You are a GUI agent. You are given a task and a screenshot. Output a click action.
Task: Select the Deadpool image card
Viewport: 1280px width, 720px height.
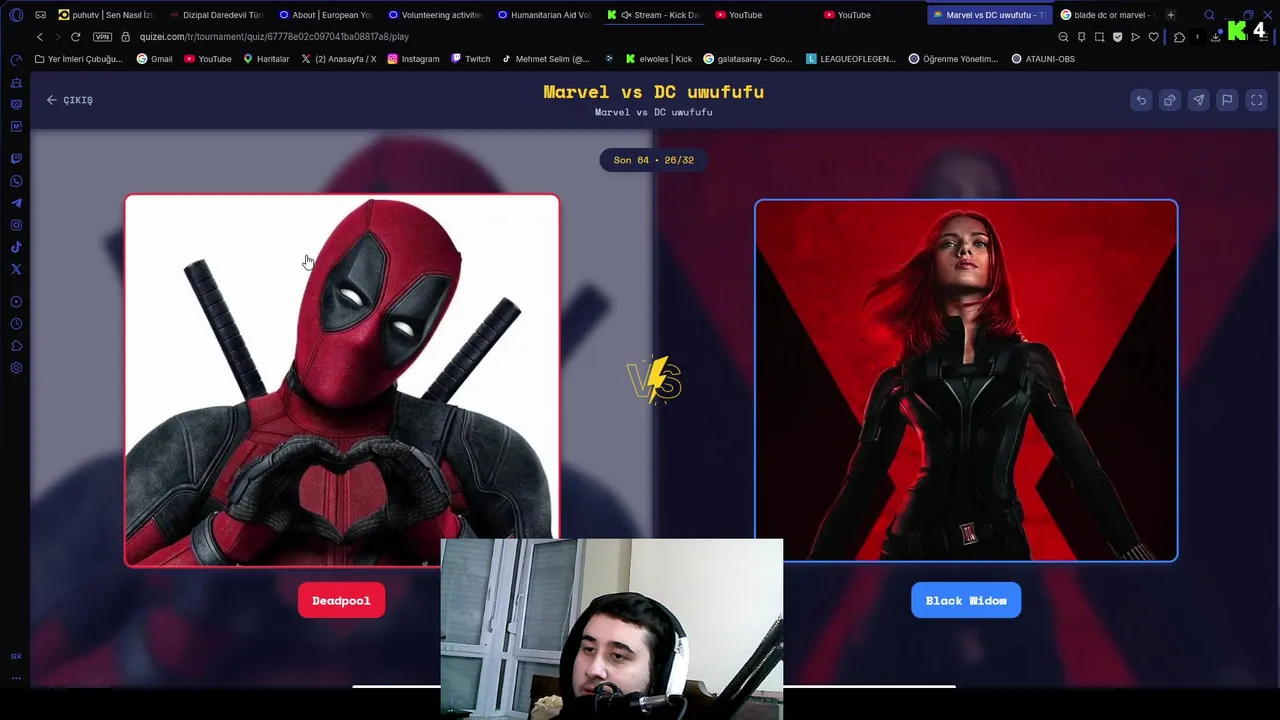coord(341,380)
